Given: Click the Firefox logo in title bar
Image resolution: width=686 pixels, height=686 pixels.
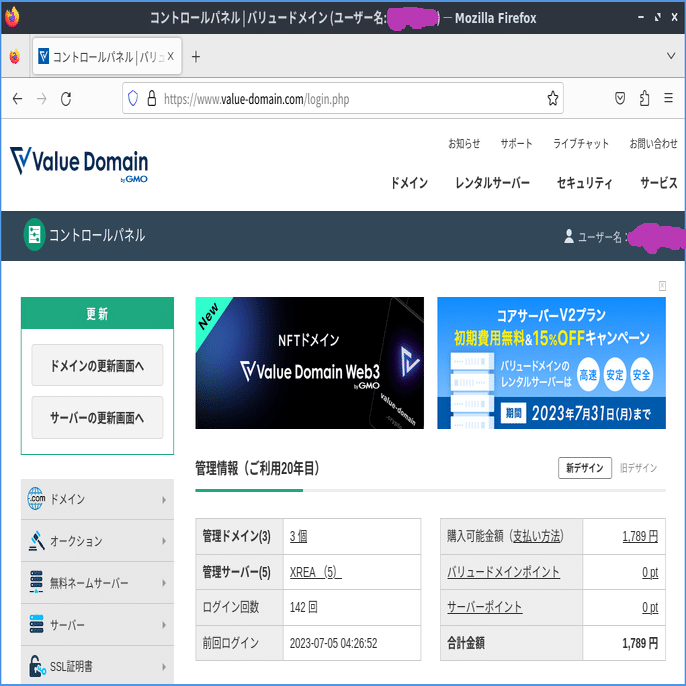Looking at the screenshot, I should (x=12, y=18).
